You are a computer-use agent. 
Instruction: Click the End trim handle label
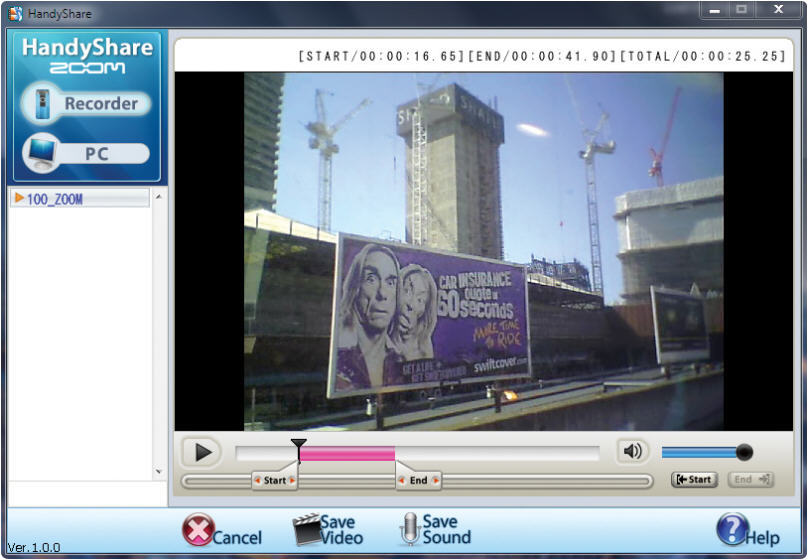(418, 481)
